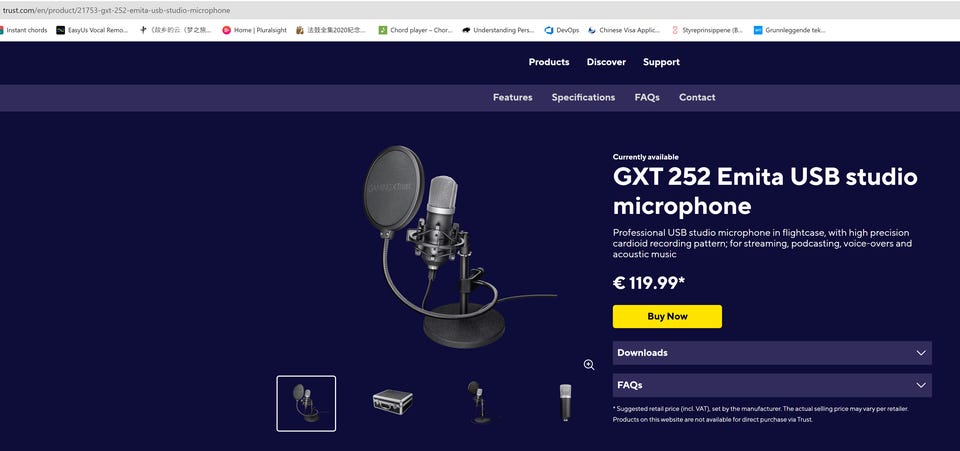Open the Understanding Pers... bookmark
Image resolution: width=960 pixels, height=451 pixels.
point(498,30)
